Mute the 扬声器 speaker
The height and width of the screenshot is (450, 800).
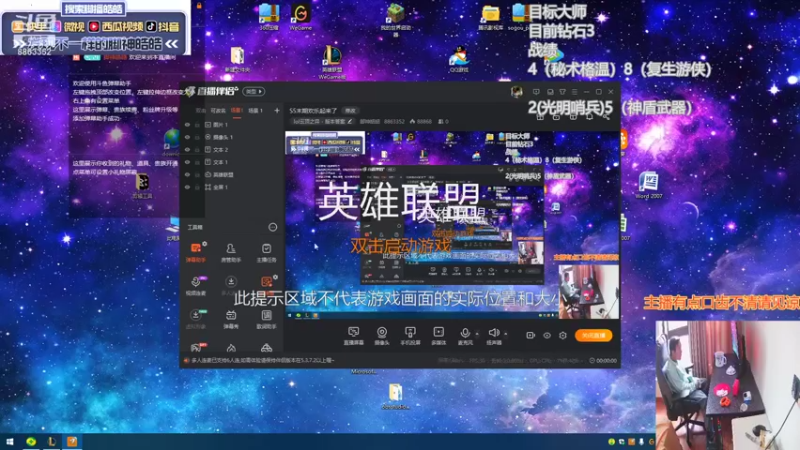coord(493,336)
